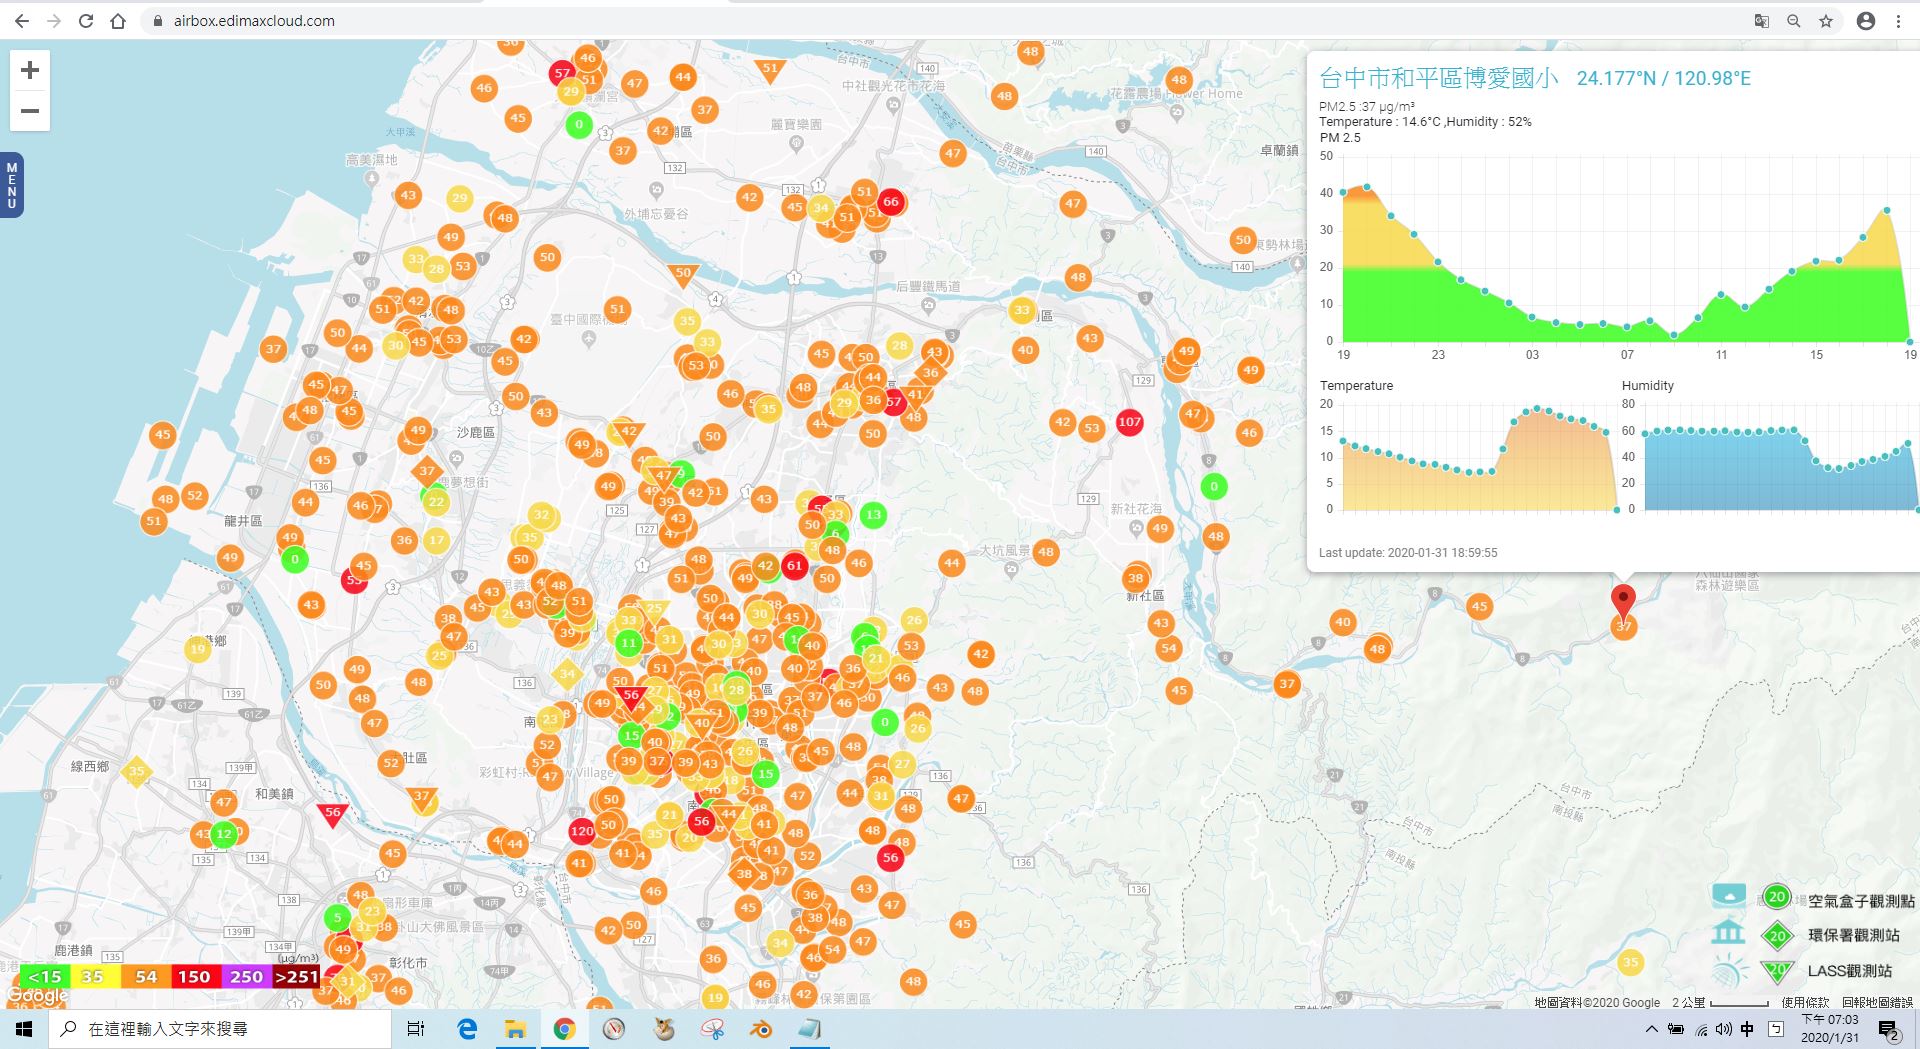Click the LASS globe legend icon
The height and width of the screenshot is (1049, 1920).
(1730, 972)
